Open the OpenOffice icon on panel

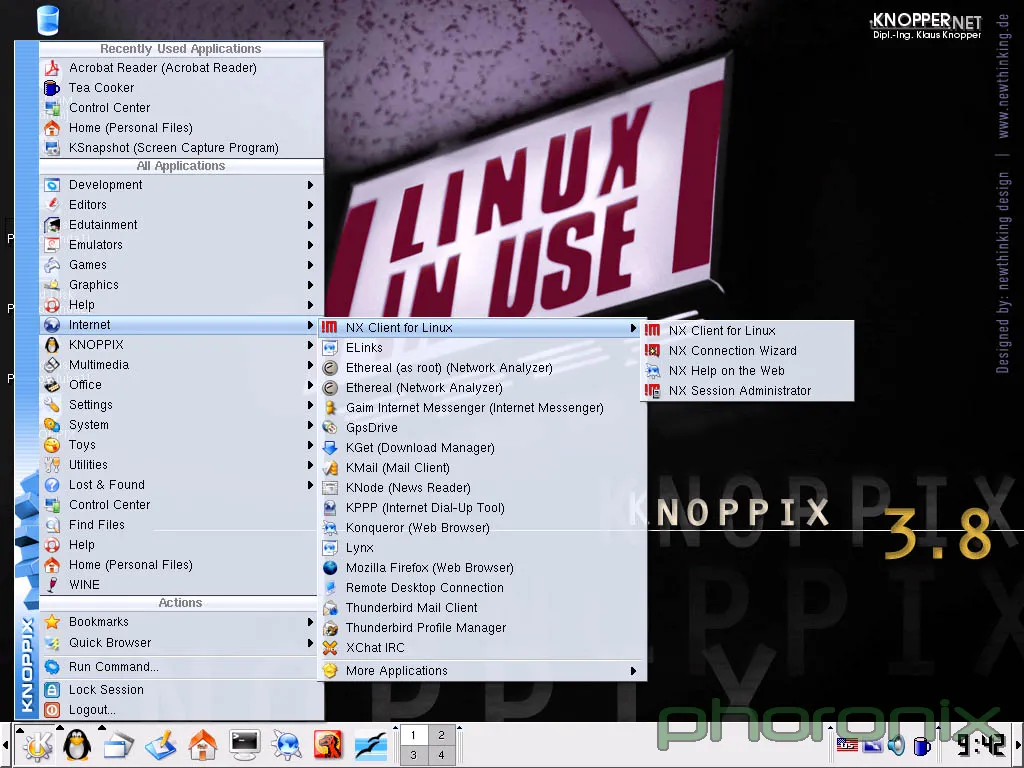click(x=370, y=745)
